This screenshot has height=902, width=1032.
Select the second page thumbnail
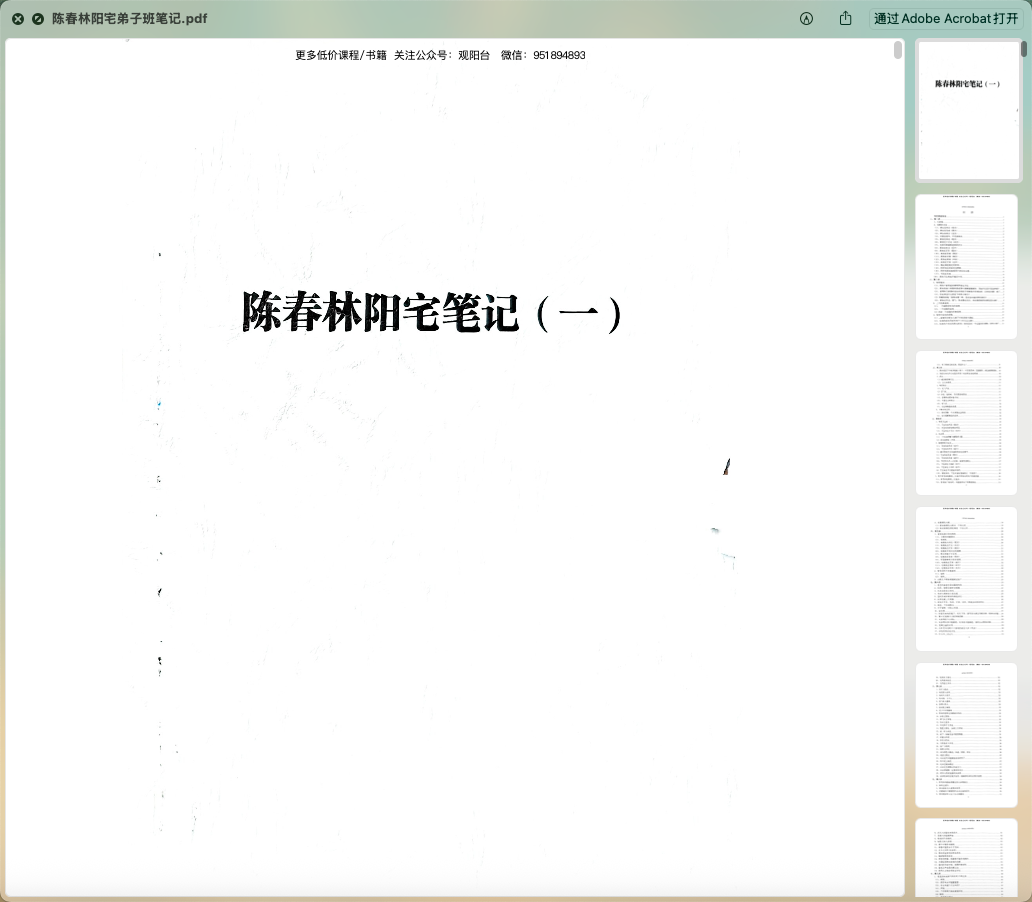click(x=966, y=266)
